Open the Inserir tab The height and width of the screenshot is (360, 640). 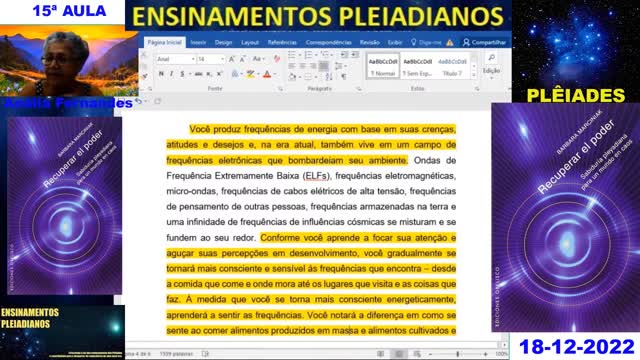pyautogui.click(x=198, y=42)
